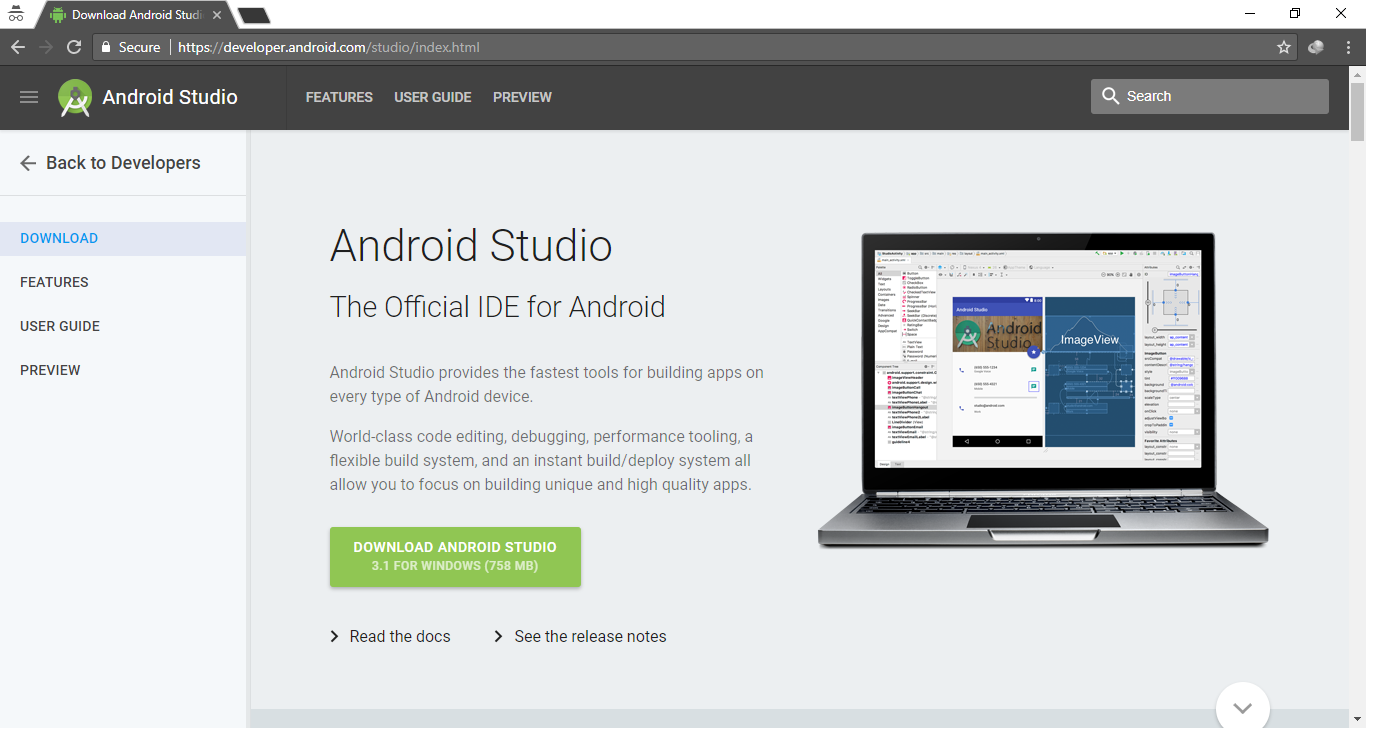Expand the See the release notes chevron
Screen dimensions: 1376x736
(497, 635)
